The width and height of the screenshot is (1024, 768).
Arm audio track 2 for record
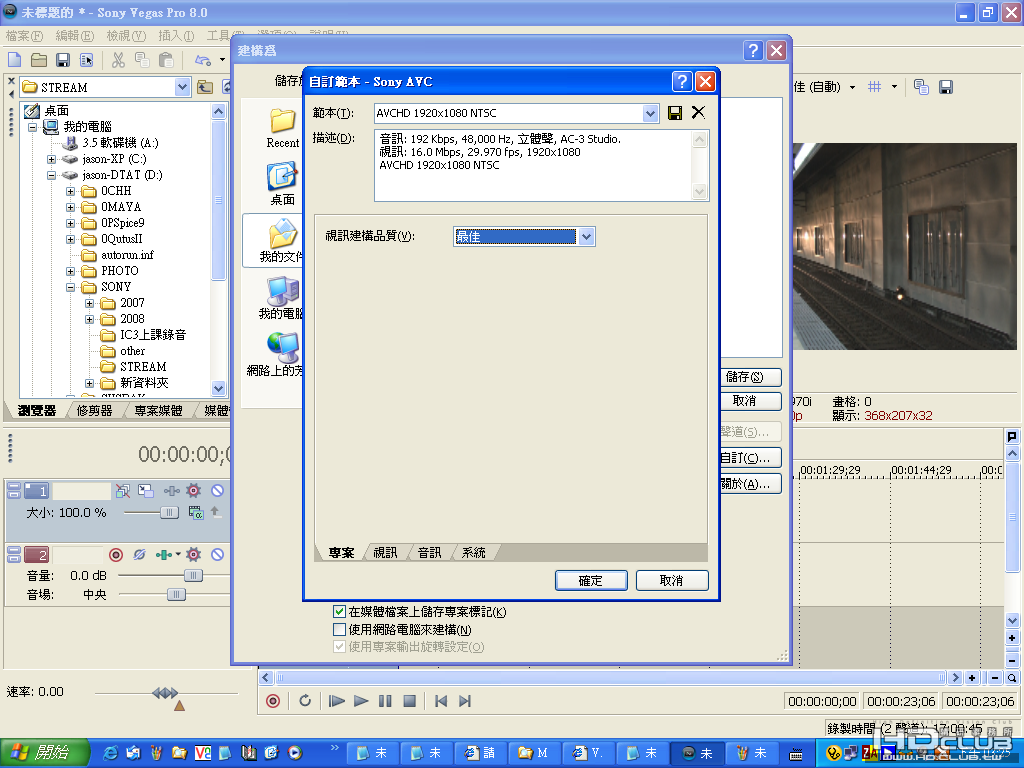tap(116, 555)
